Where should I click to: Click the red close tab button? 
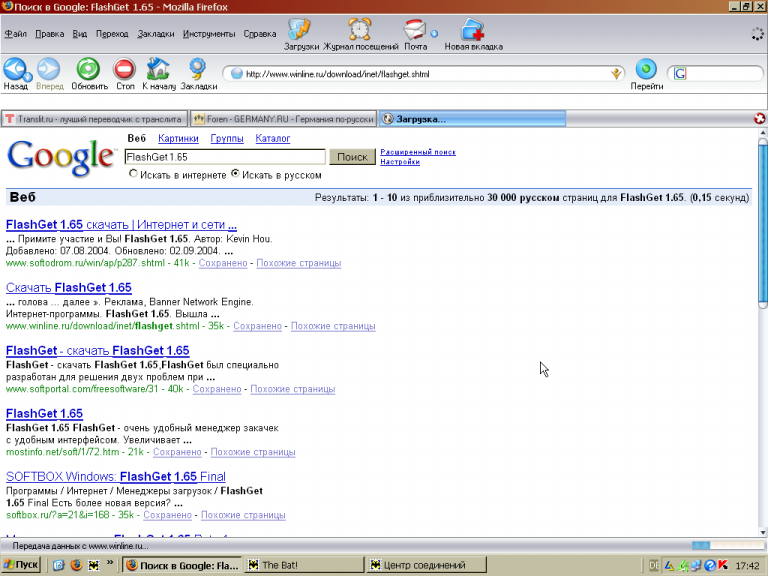coord(760,119)
